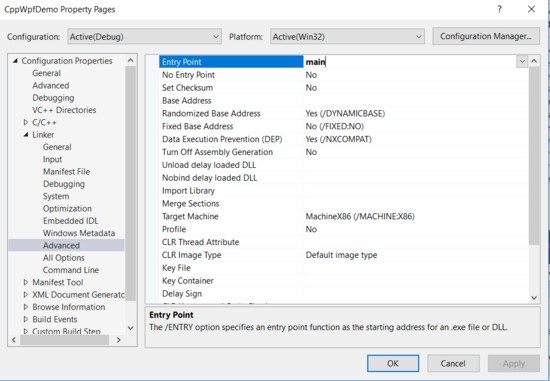Expand the C/C++ tree node
Viewport: 550px width, 381px height.
(x=26, y=122)
